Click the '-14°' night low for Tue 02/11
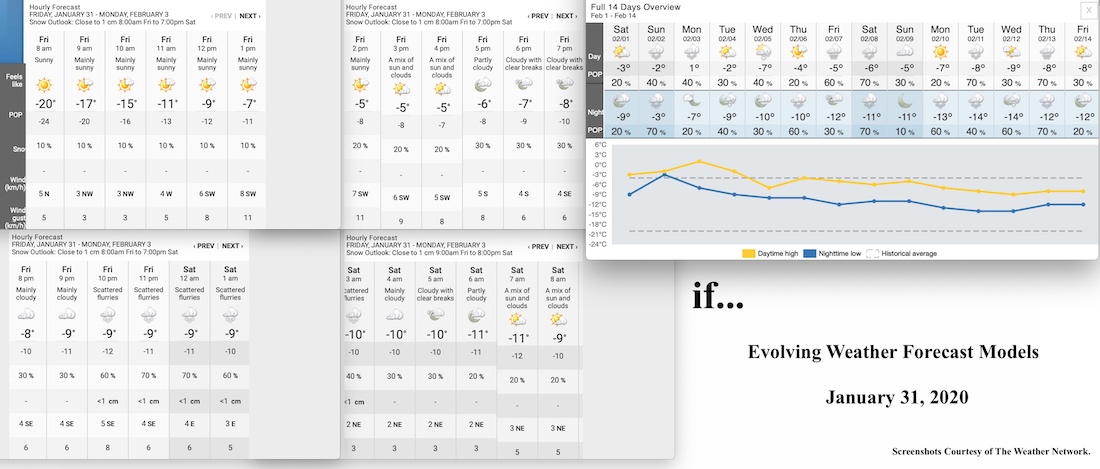This screenshot has height=469, width=1100. coord(976,116)
